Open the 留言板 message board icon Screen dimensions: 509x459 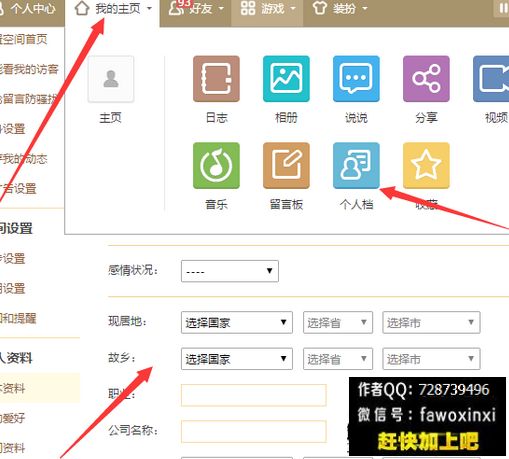coord(286,166)
